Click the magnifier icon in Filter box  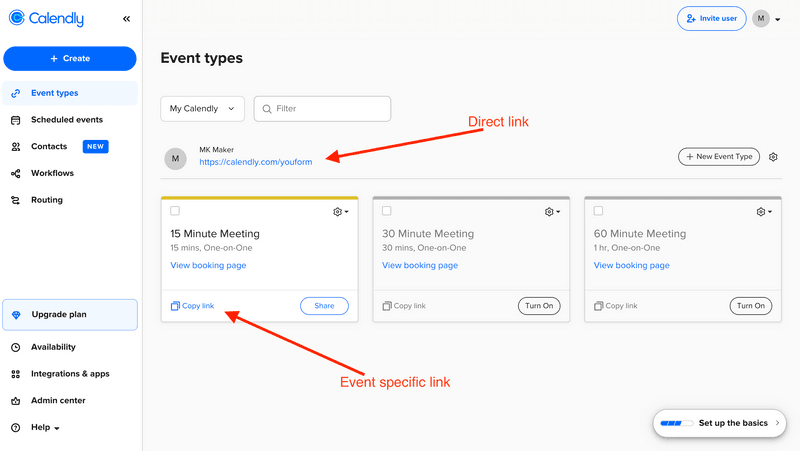point(267,109)
